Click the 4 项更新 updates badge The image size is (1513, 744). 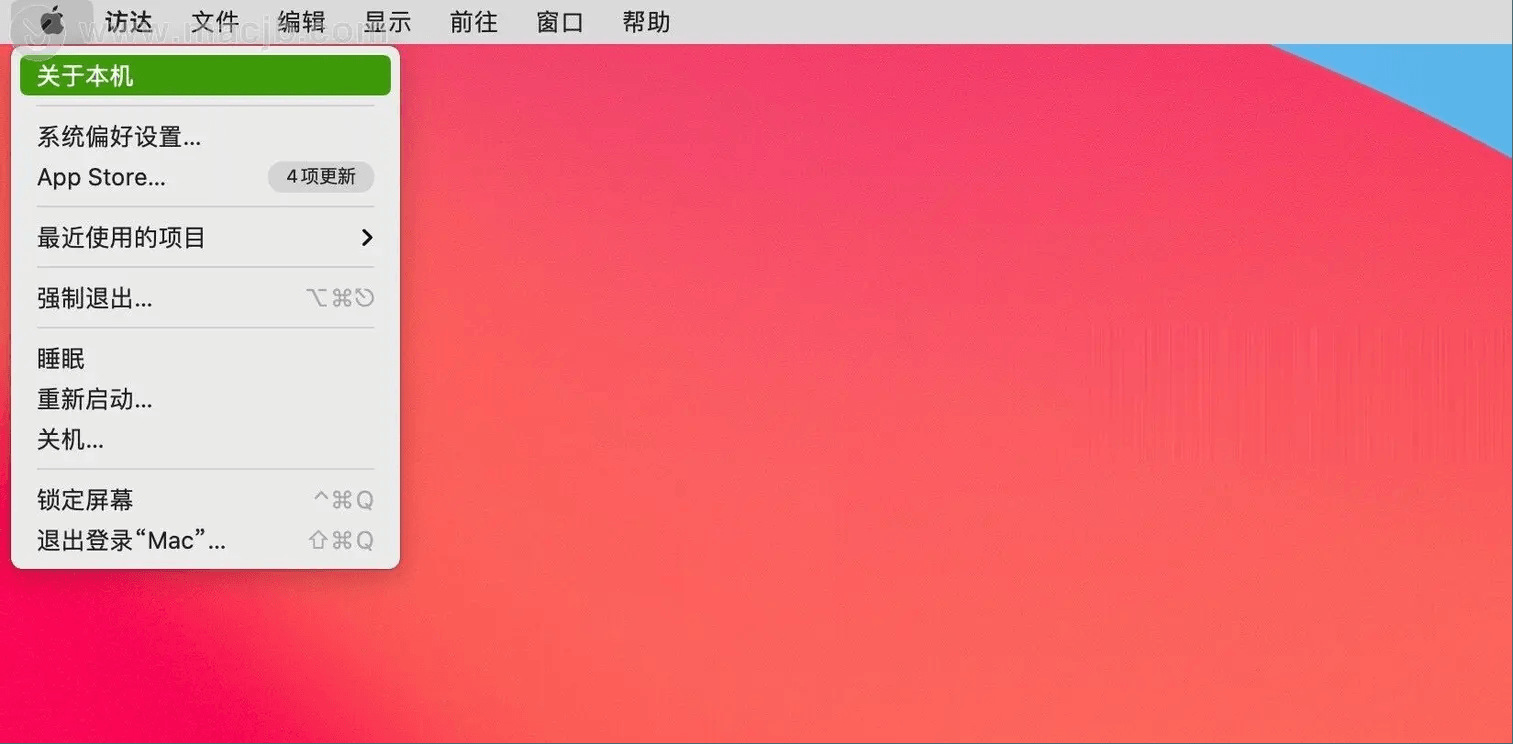coord(321,177)
